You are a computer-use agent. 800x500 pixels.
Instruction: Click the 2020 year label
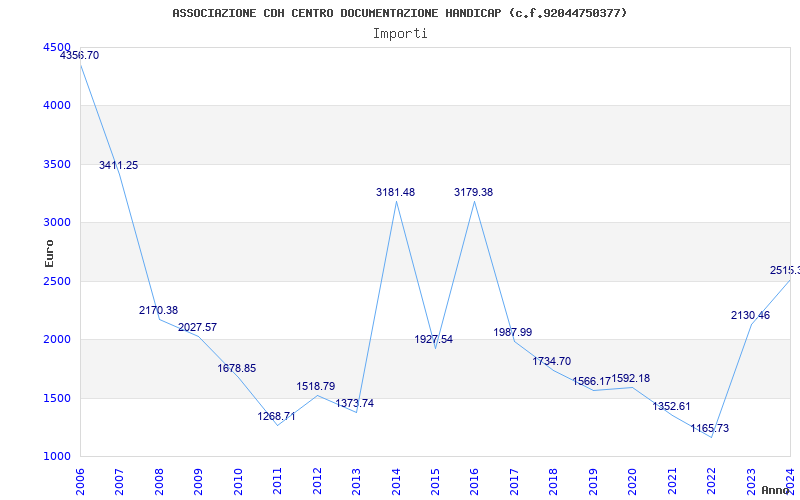[633, 481]
